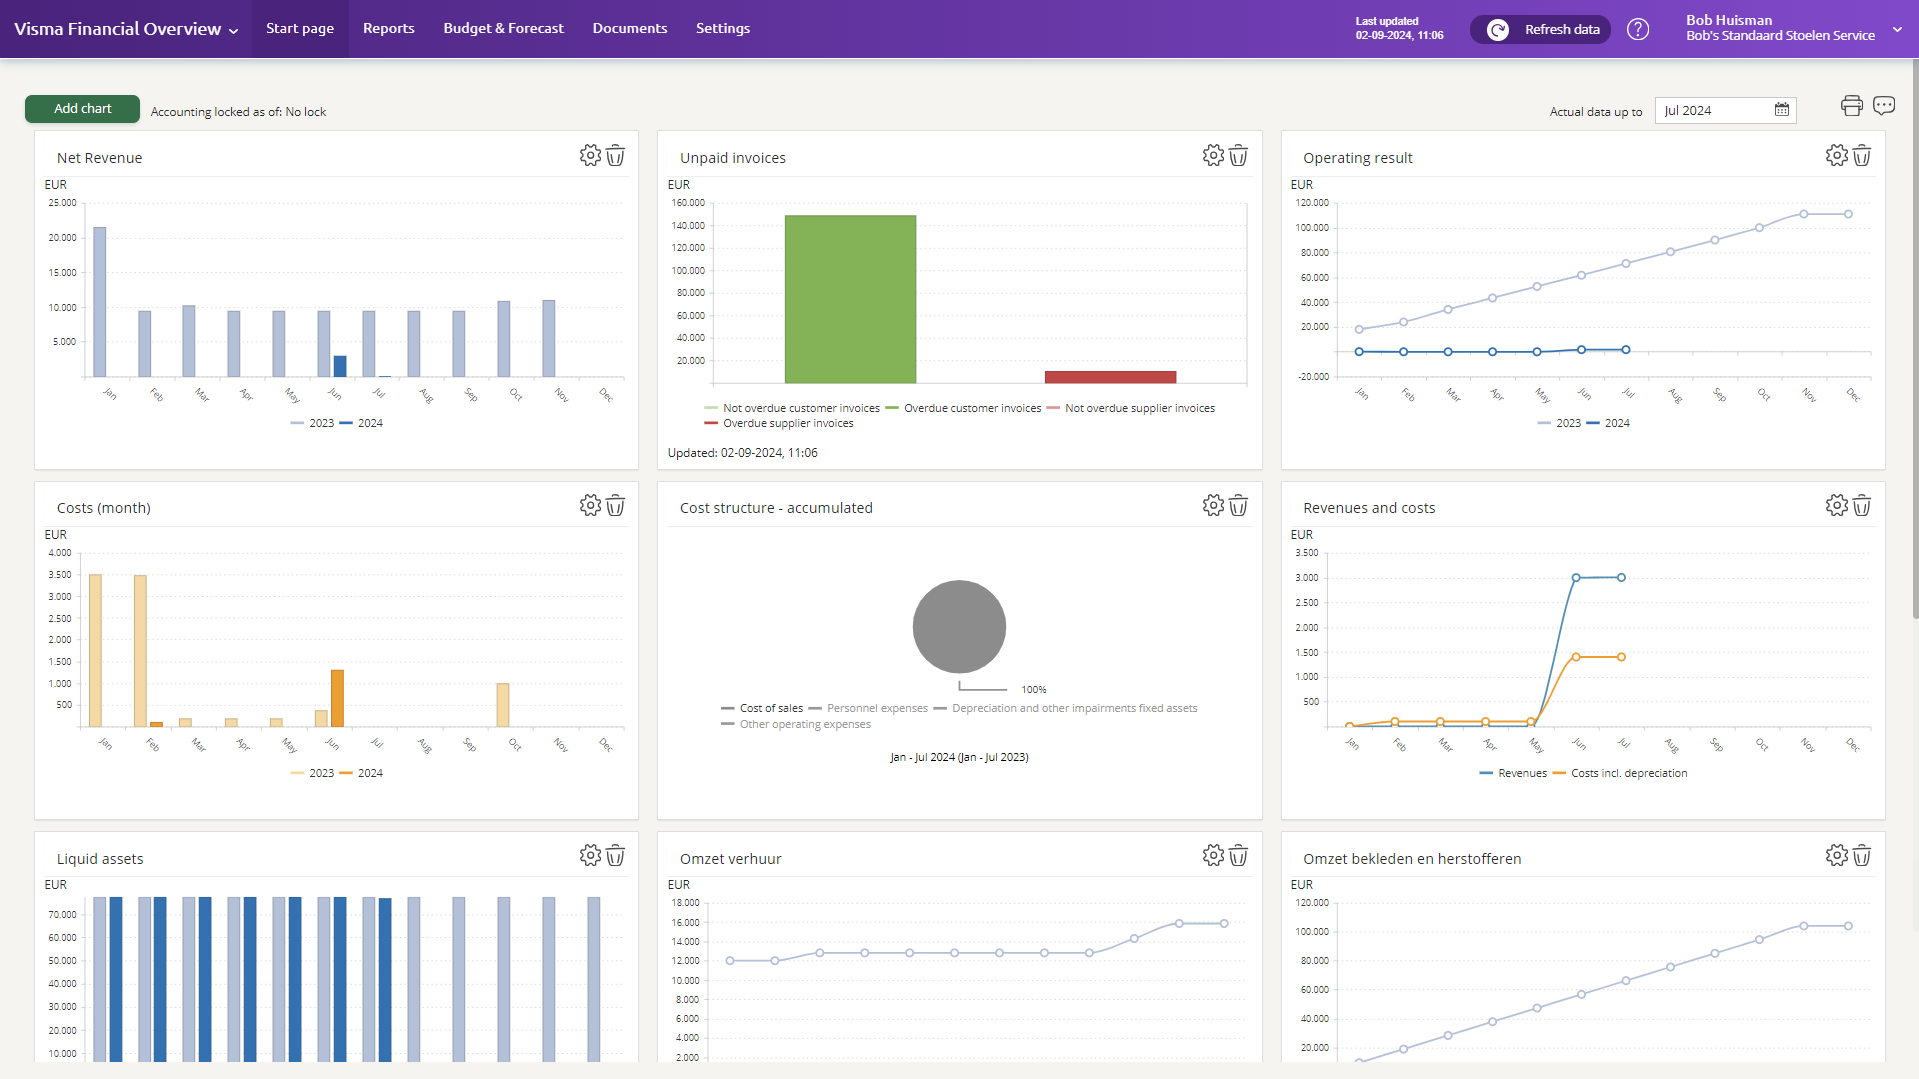Delete the Operating result chart
Viewport: 1919px width, 1079px height.
coord(1862,156)
